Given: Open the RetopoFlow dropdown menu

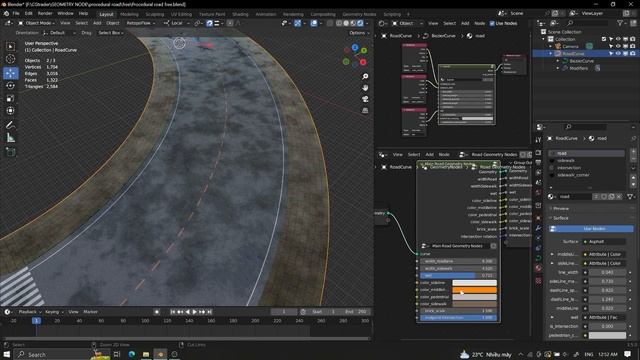Looking at the screenshot, I should pos(140,23).
